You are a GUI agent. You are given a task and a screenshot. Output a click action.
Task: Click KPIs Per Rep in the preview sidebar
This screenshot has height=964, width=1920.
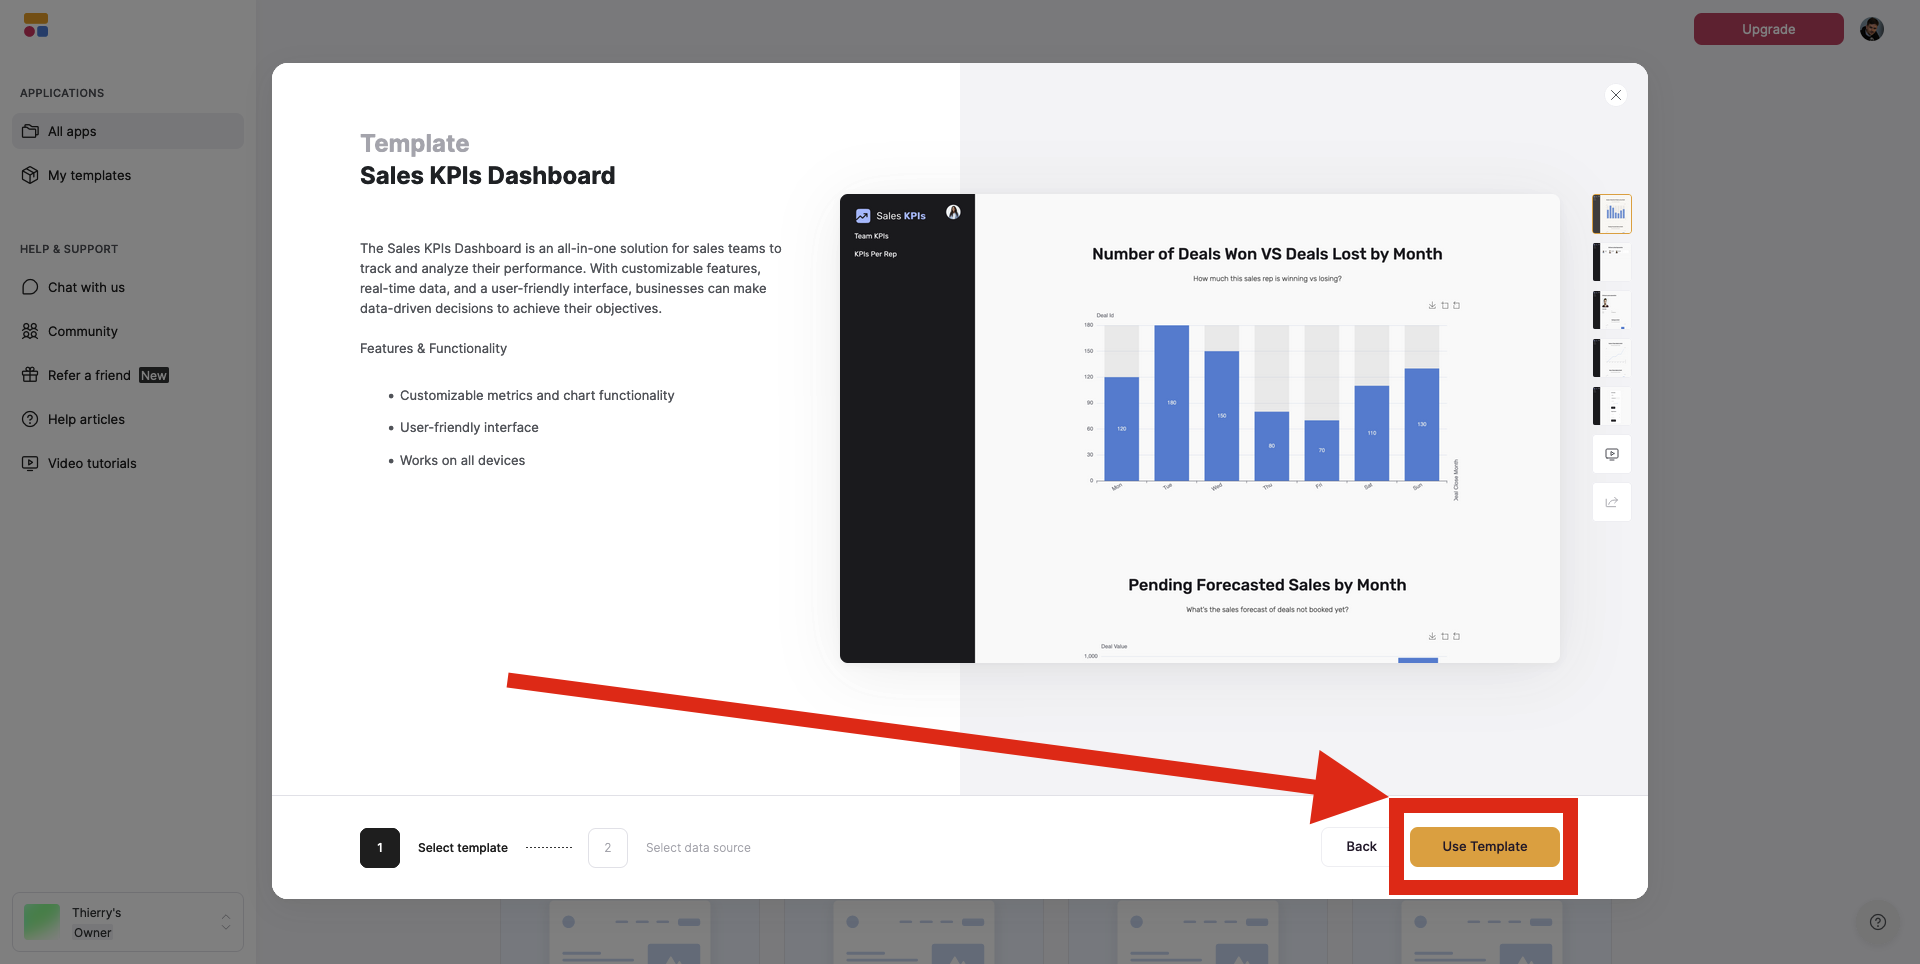click(x=875, y=254)
